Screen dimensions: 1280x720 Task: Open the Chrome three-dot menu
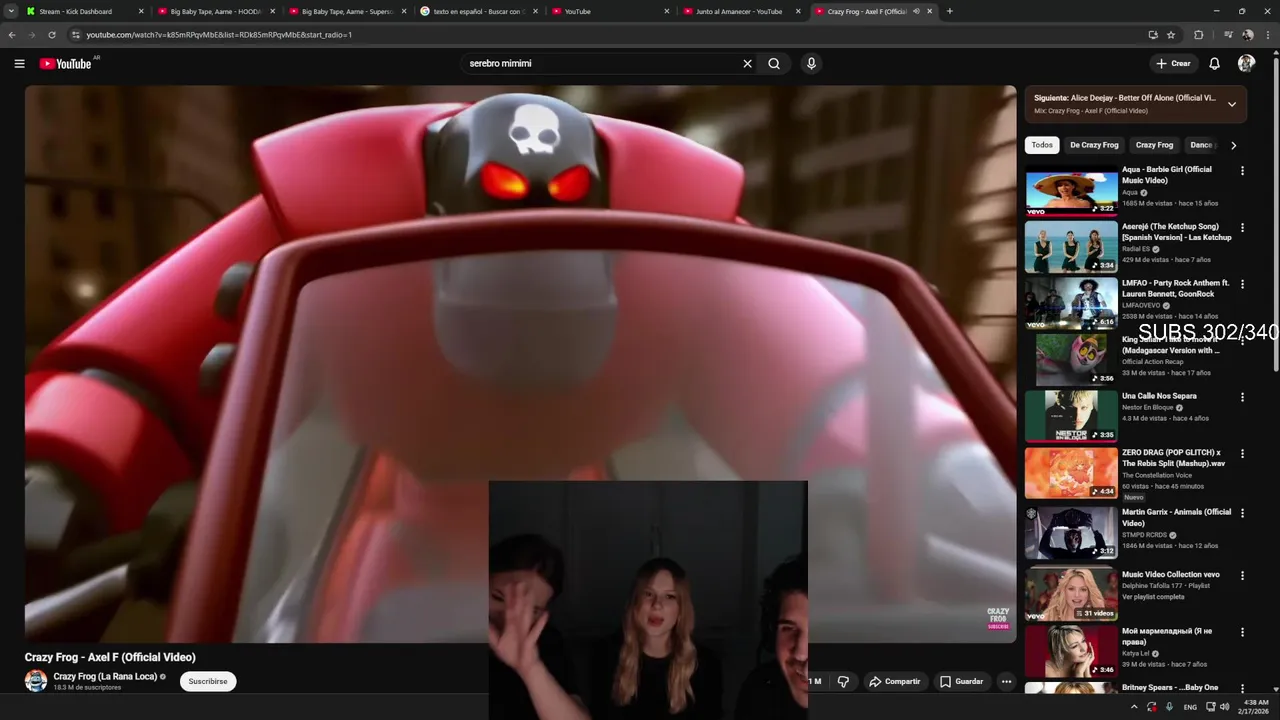(x=1267, y=35)
